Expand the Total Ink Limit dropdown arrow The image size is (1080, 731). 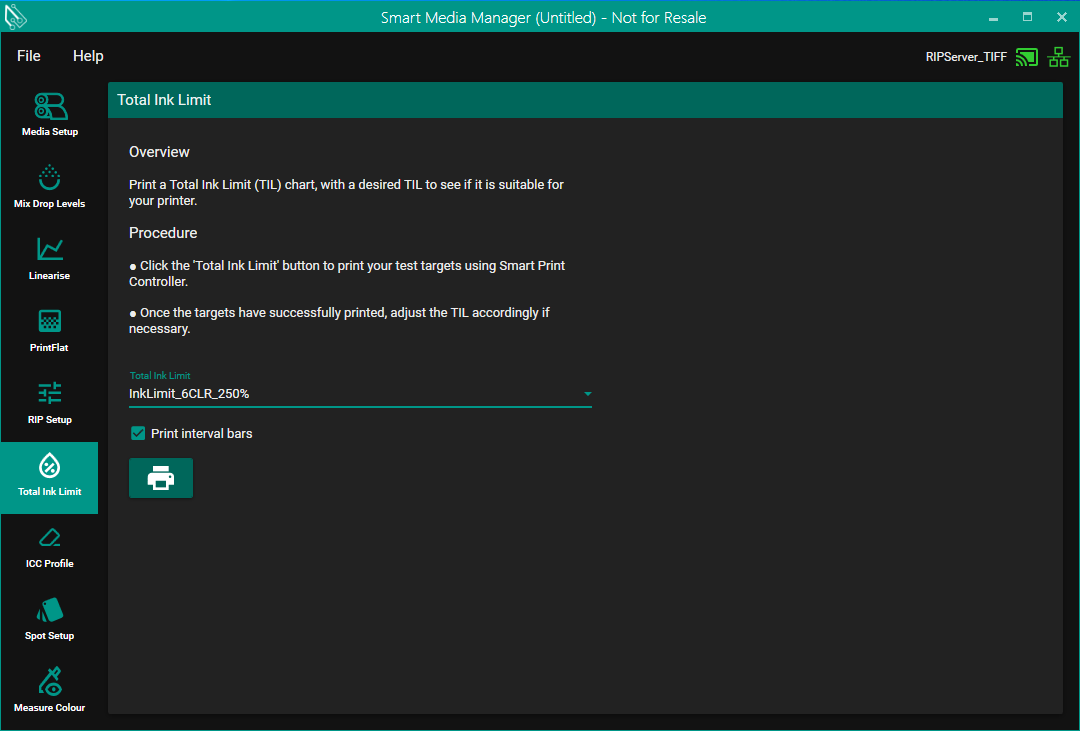[588, 394]
